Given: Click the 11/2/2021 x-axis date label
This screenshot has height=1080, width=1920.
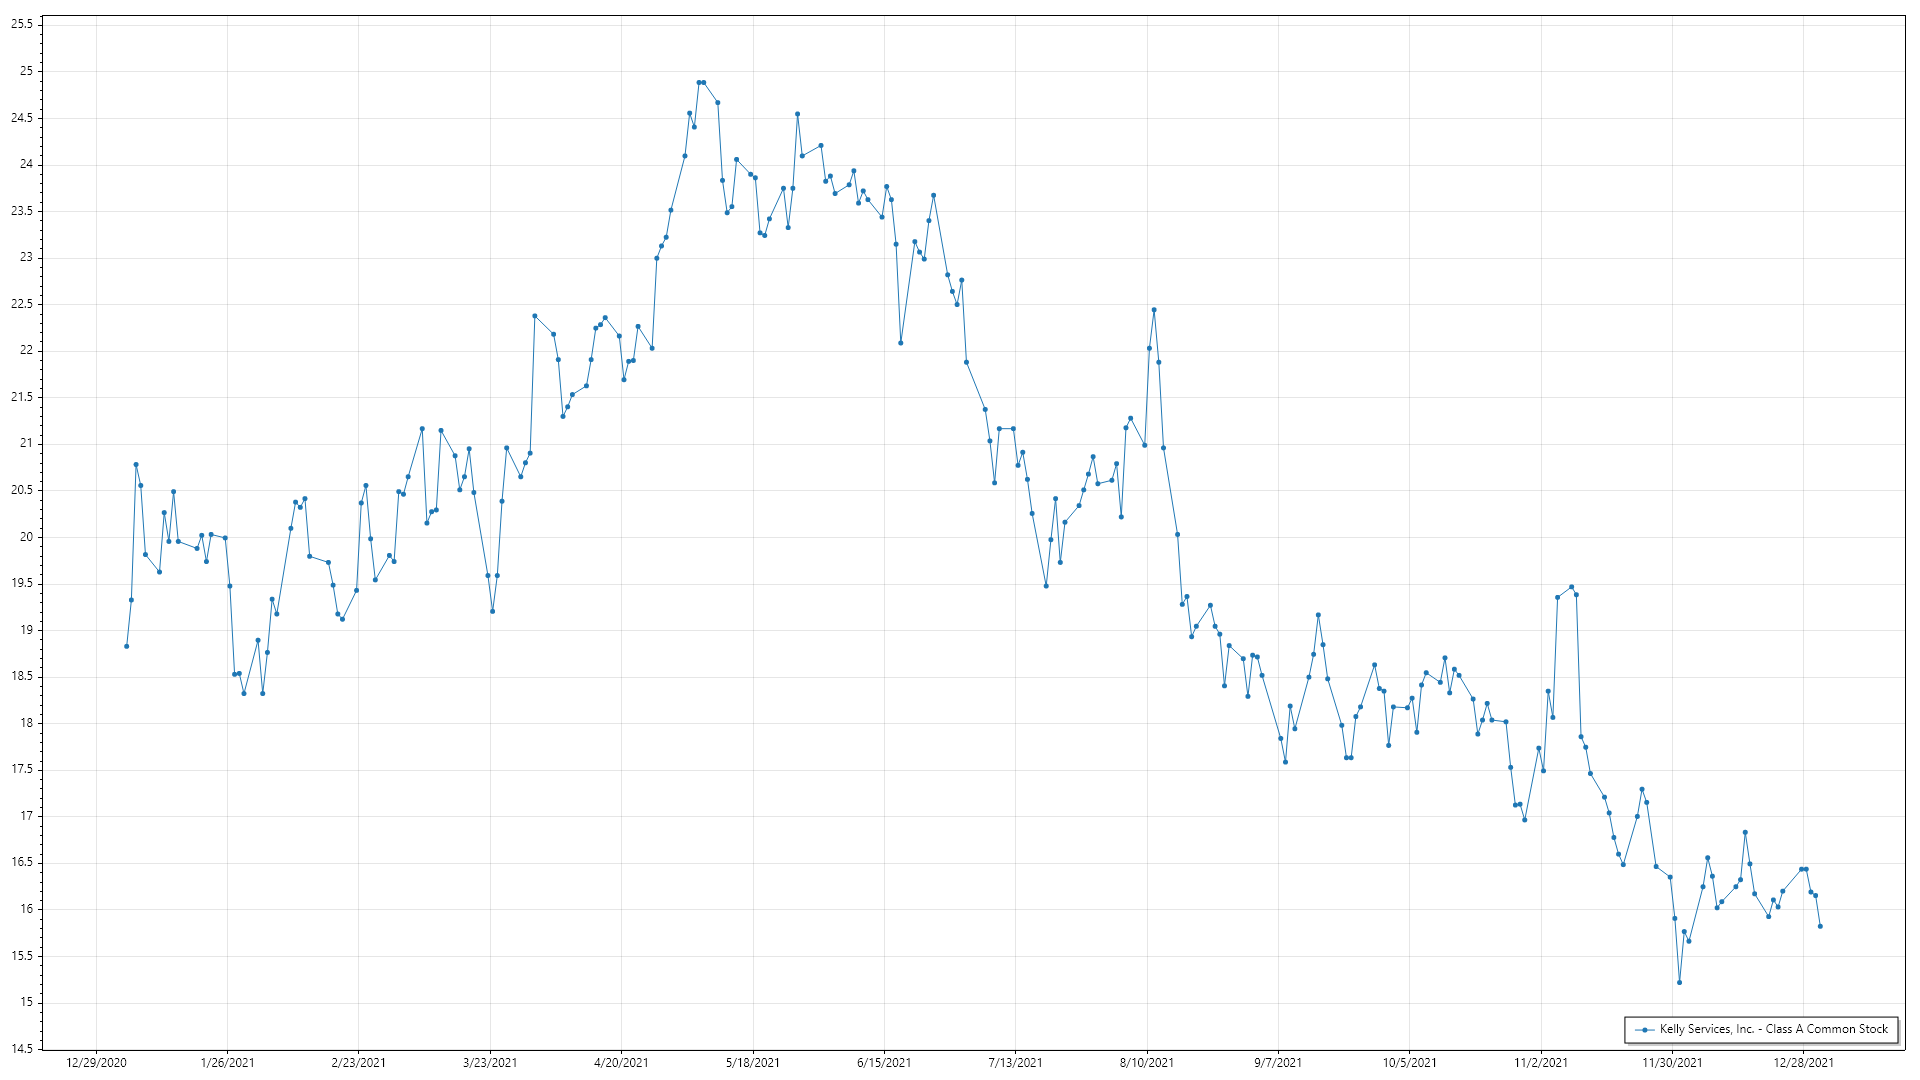Looking at the screenshot, I should pyautogui.click(x=1541, y=1063).
